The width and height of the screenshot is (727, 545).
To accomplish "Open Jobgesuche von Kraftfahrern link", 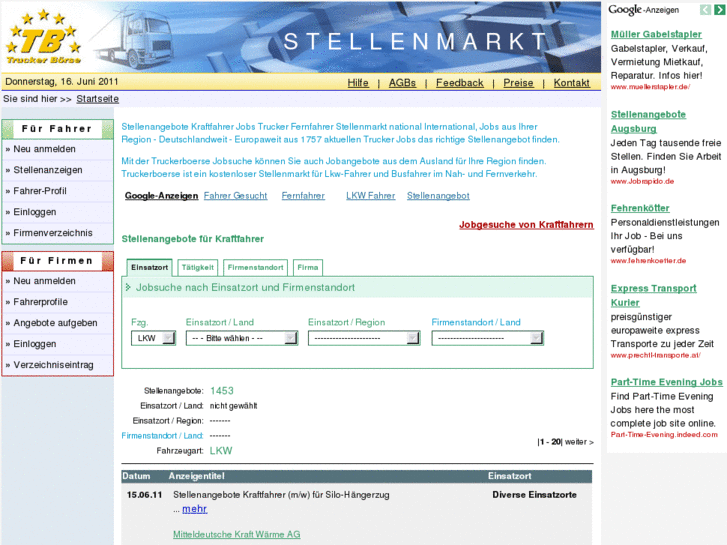I will click(x=526, y=224).
